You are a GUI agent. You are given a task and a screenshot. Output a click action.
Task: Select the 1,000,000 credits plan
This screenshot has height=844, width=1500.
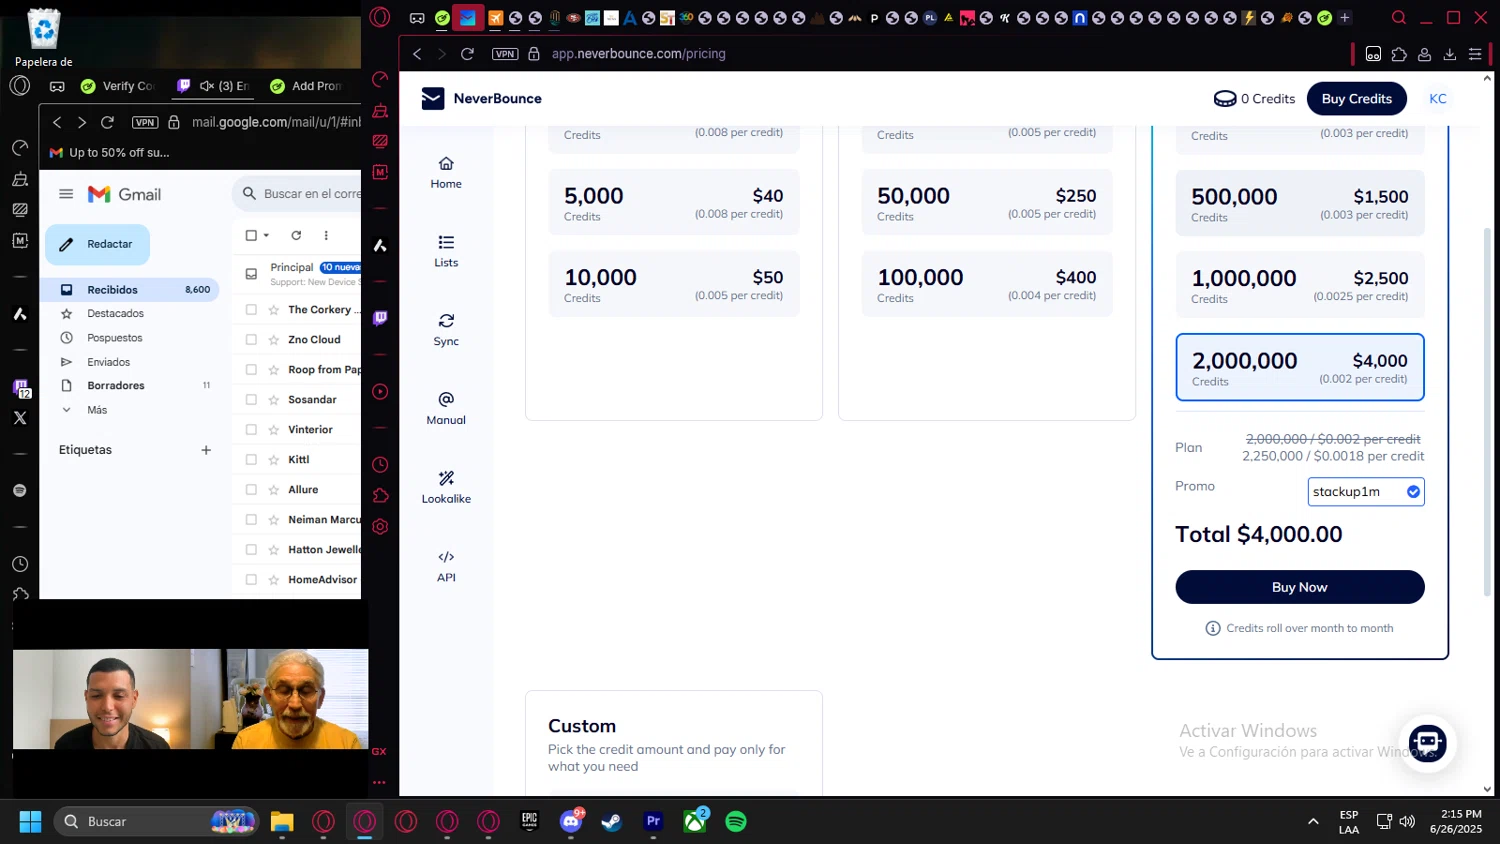pos(1300,285)
